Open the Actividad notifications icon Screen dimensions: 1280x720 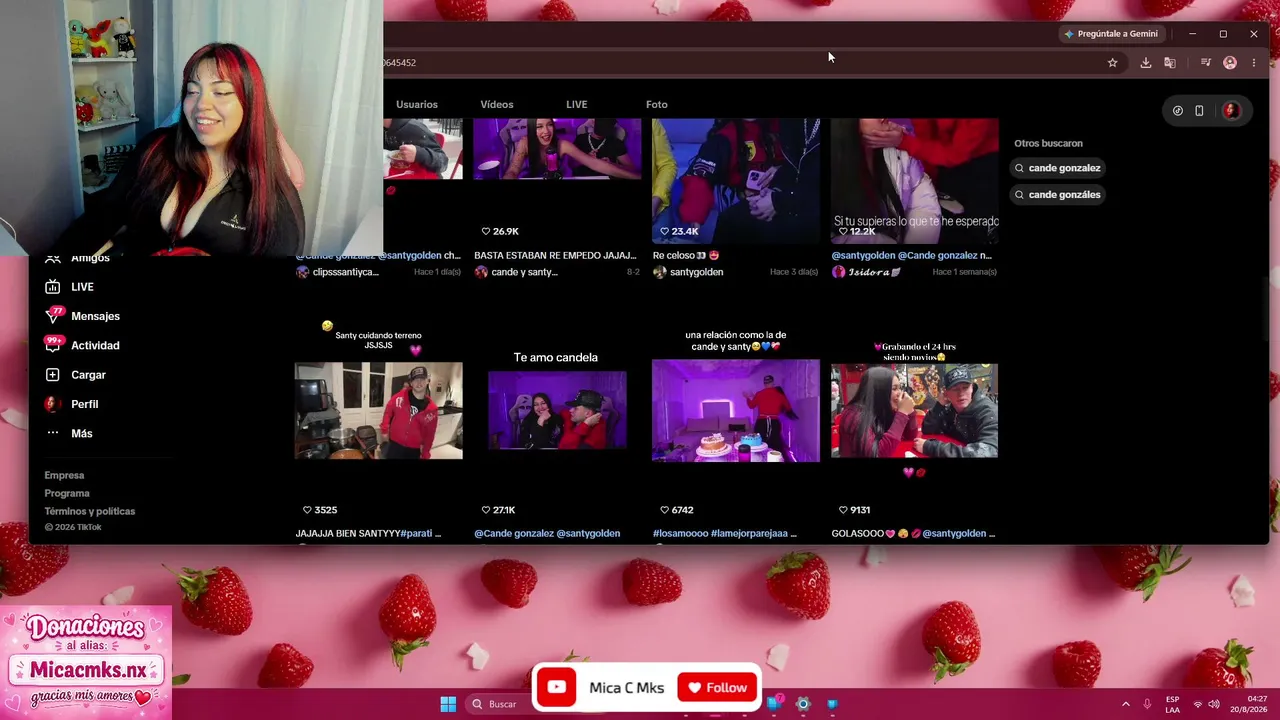tap(53, 345)
